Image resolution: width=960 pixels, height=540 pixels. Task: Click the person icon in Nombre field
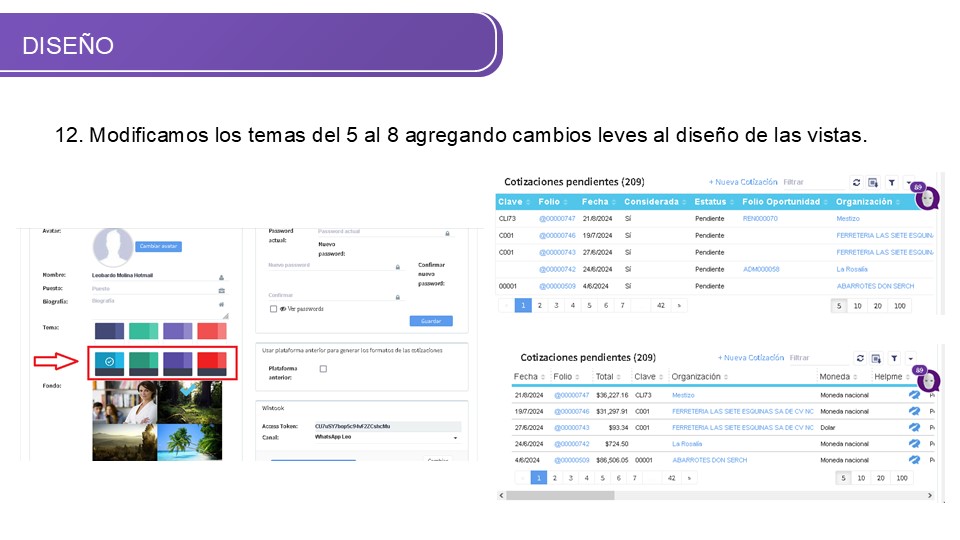(x=222, y=277)
